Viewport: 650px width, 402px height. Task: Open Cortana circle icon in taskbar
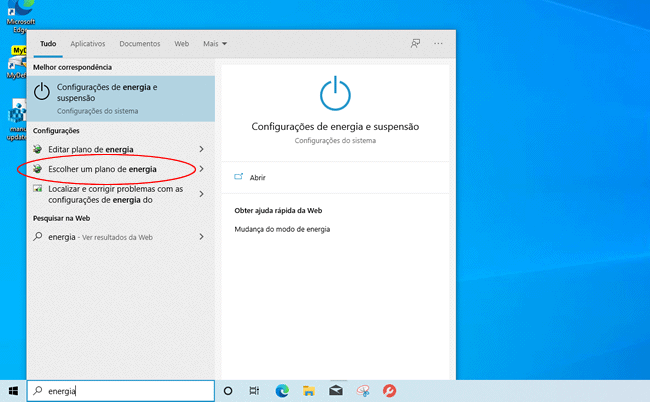[228, 391]
